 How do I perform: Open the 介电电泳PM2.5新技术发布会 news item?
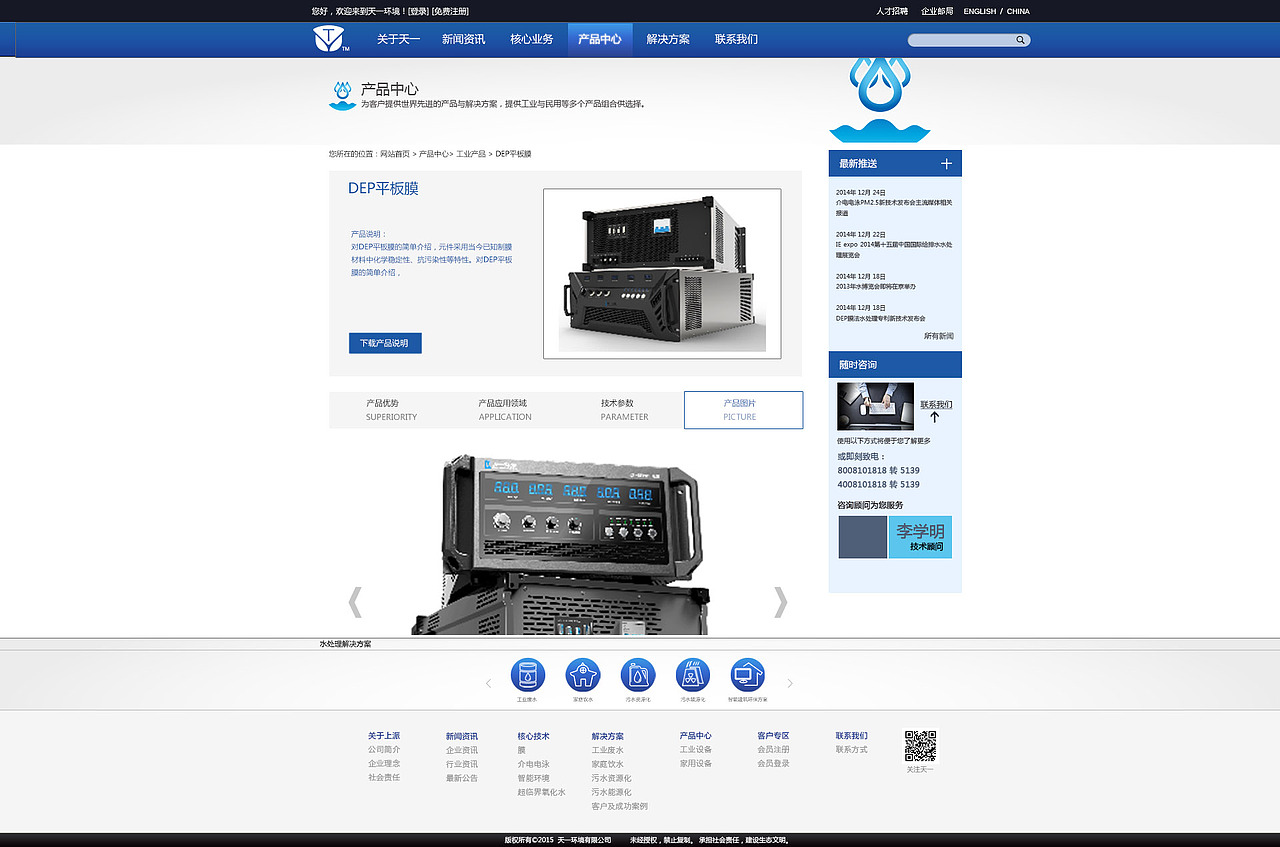tap(894, 207)
